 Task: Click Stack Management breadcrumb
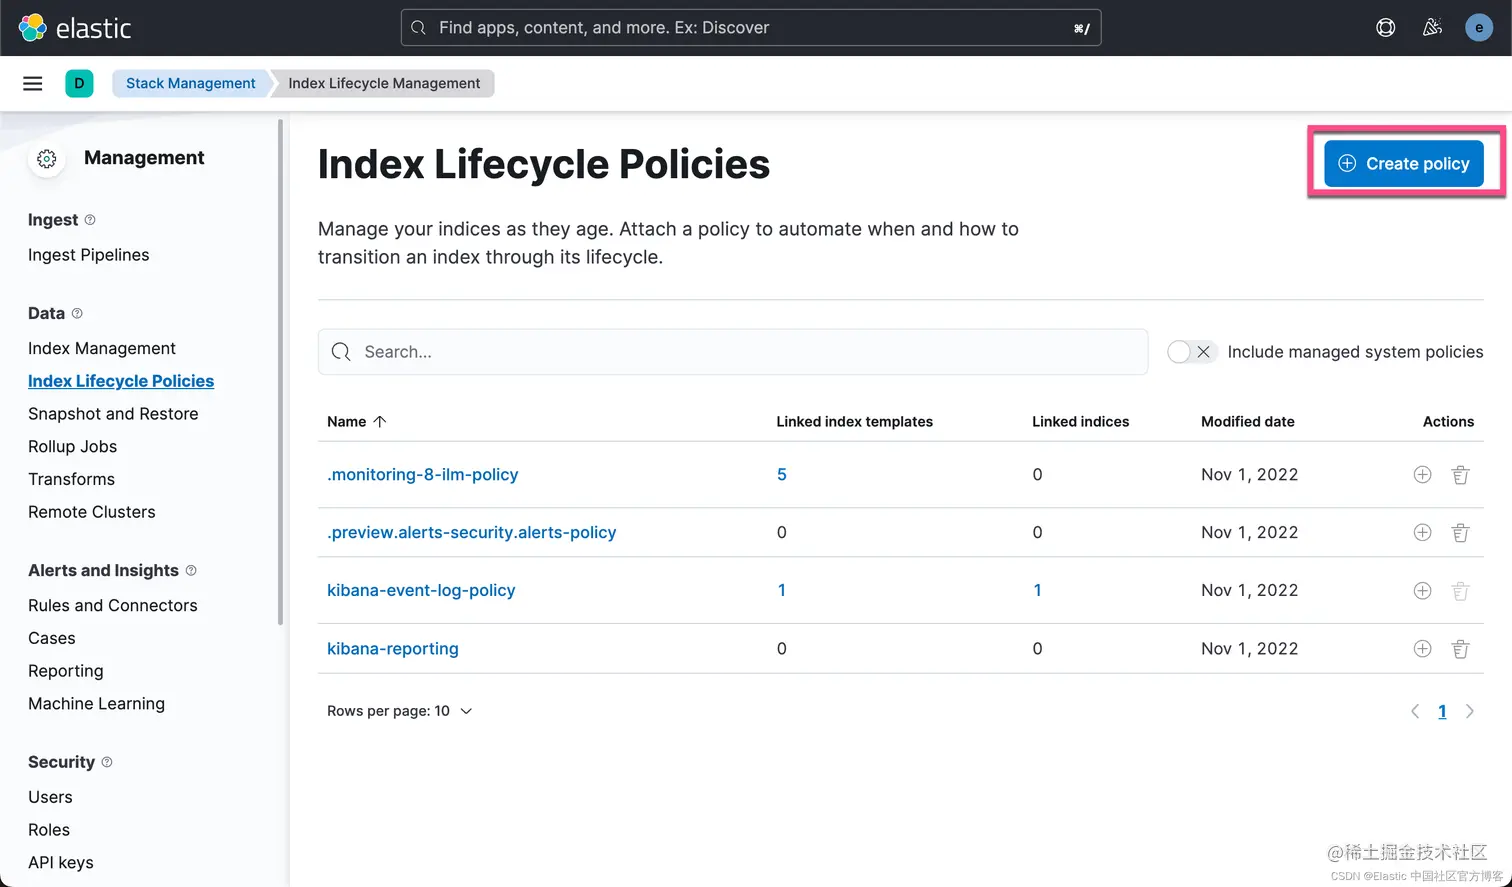point(190,83)
